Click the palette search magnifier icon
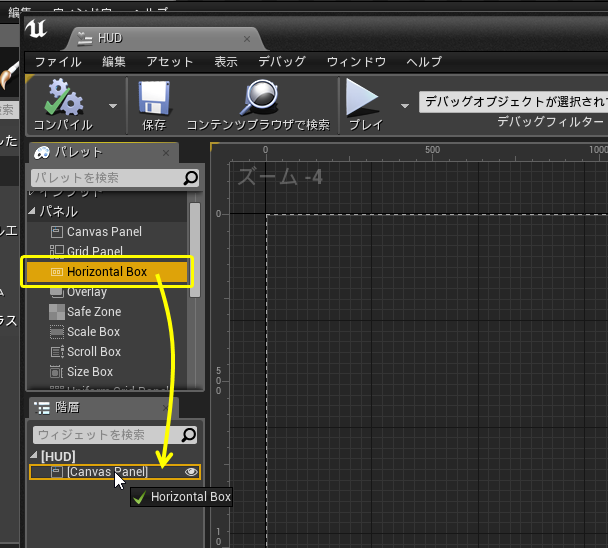This screenshot has width=608, height=548. tap(191, 178)
